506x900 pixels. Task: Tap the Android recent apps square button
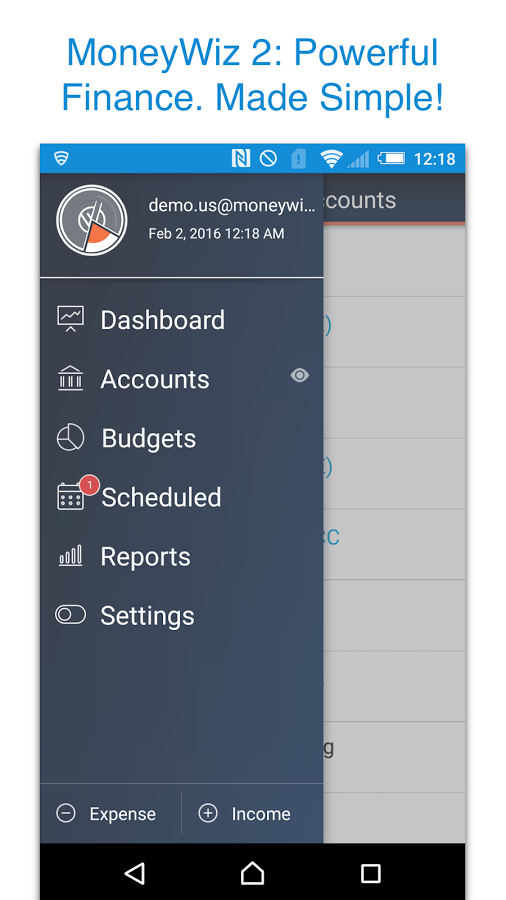[x=371, y=874]
